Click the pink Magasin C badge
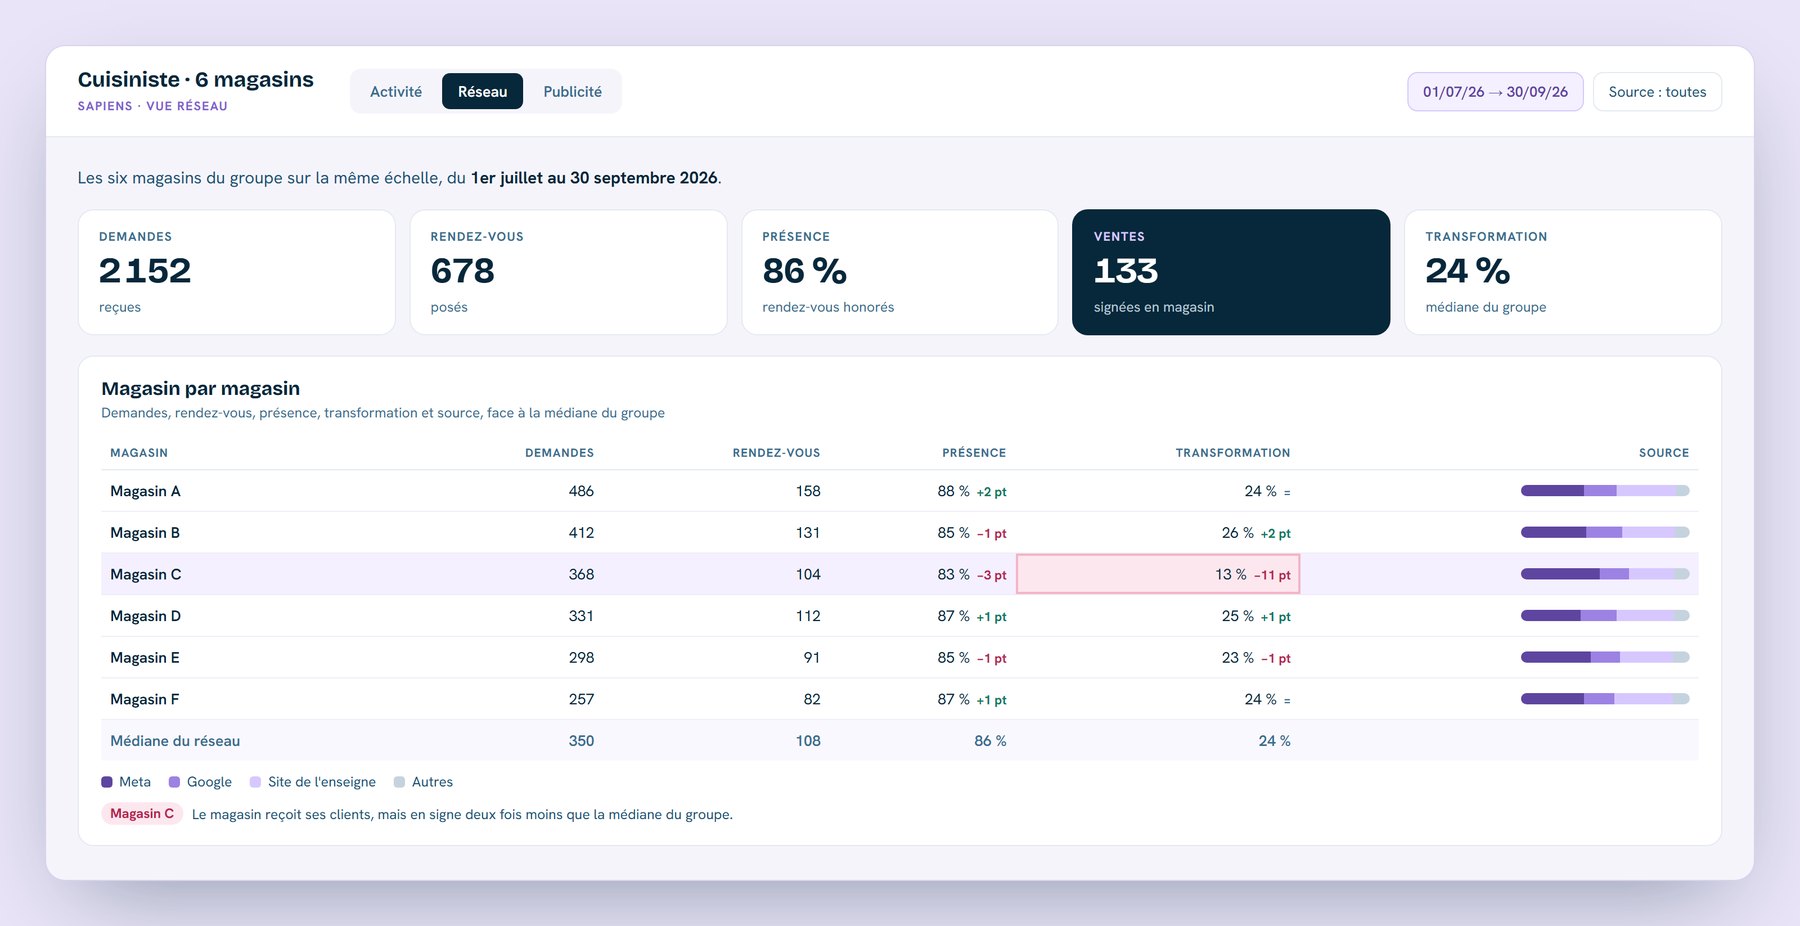Viewport: 1800px width, 926px height. [142, 814]
